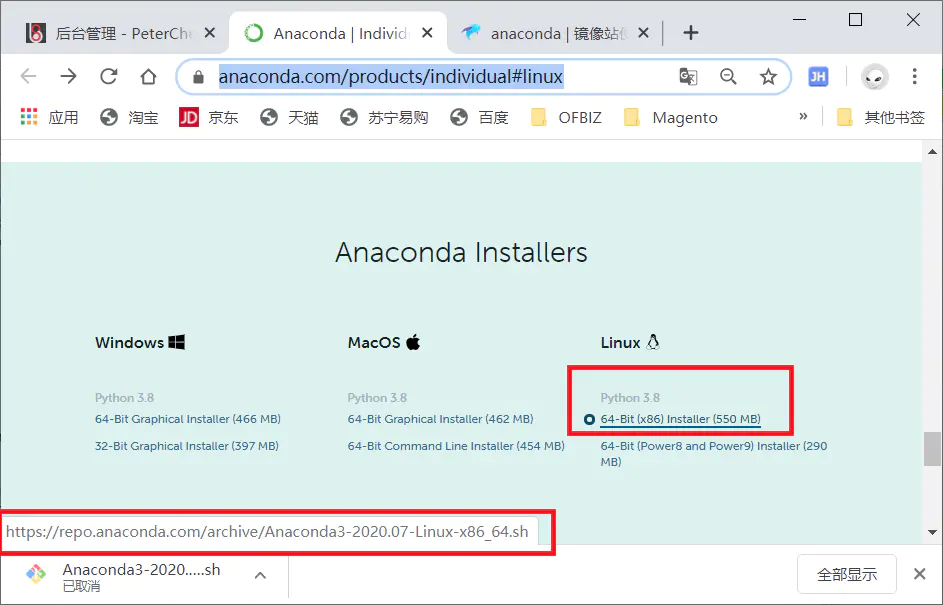The width and height of the screenshot is (943, 605).
Task: Click the Linux heading text
Action: [x=620, y=343]
